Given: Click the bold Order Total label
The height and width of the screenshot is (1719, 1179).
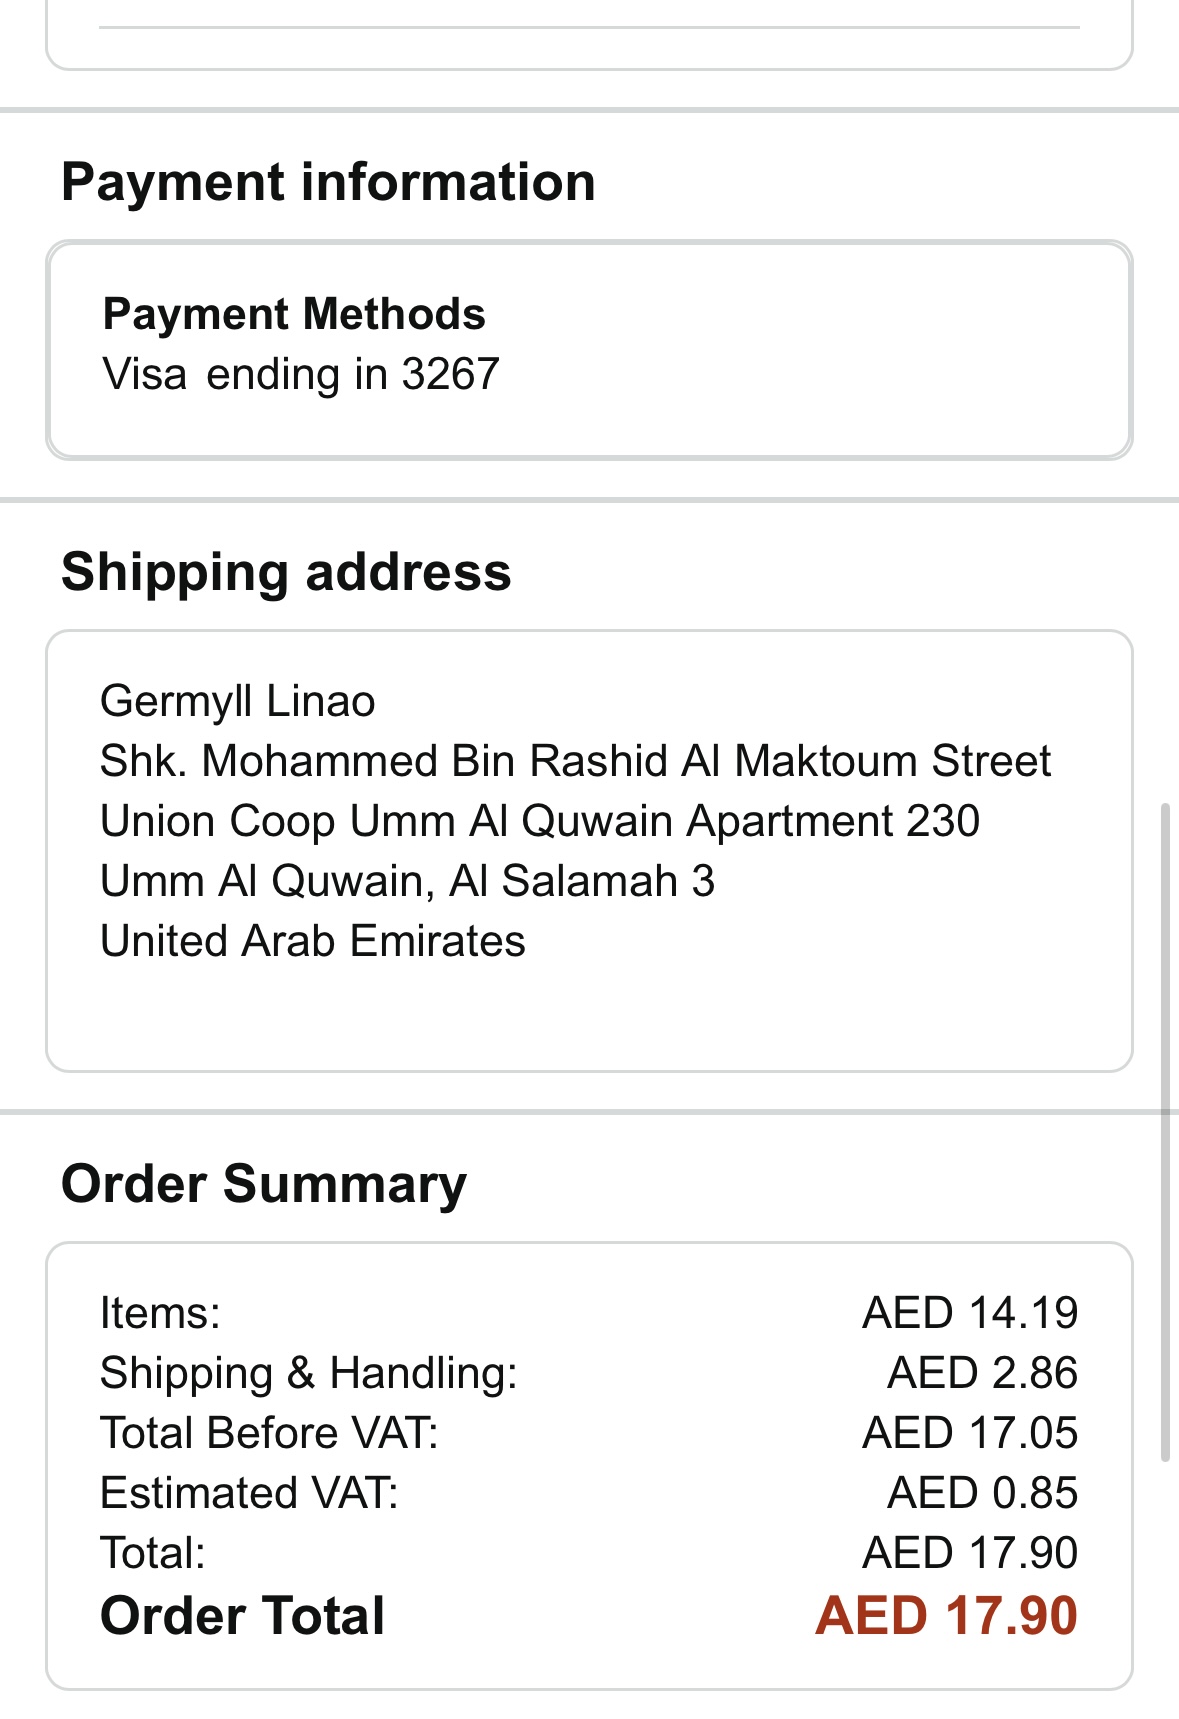Looking at the screenshot, I should (x=243, y=1616).
